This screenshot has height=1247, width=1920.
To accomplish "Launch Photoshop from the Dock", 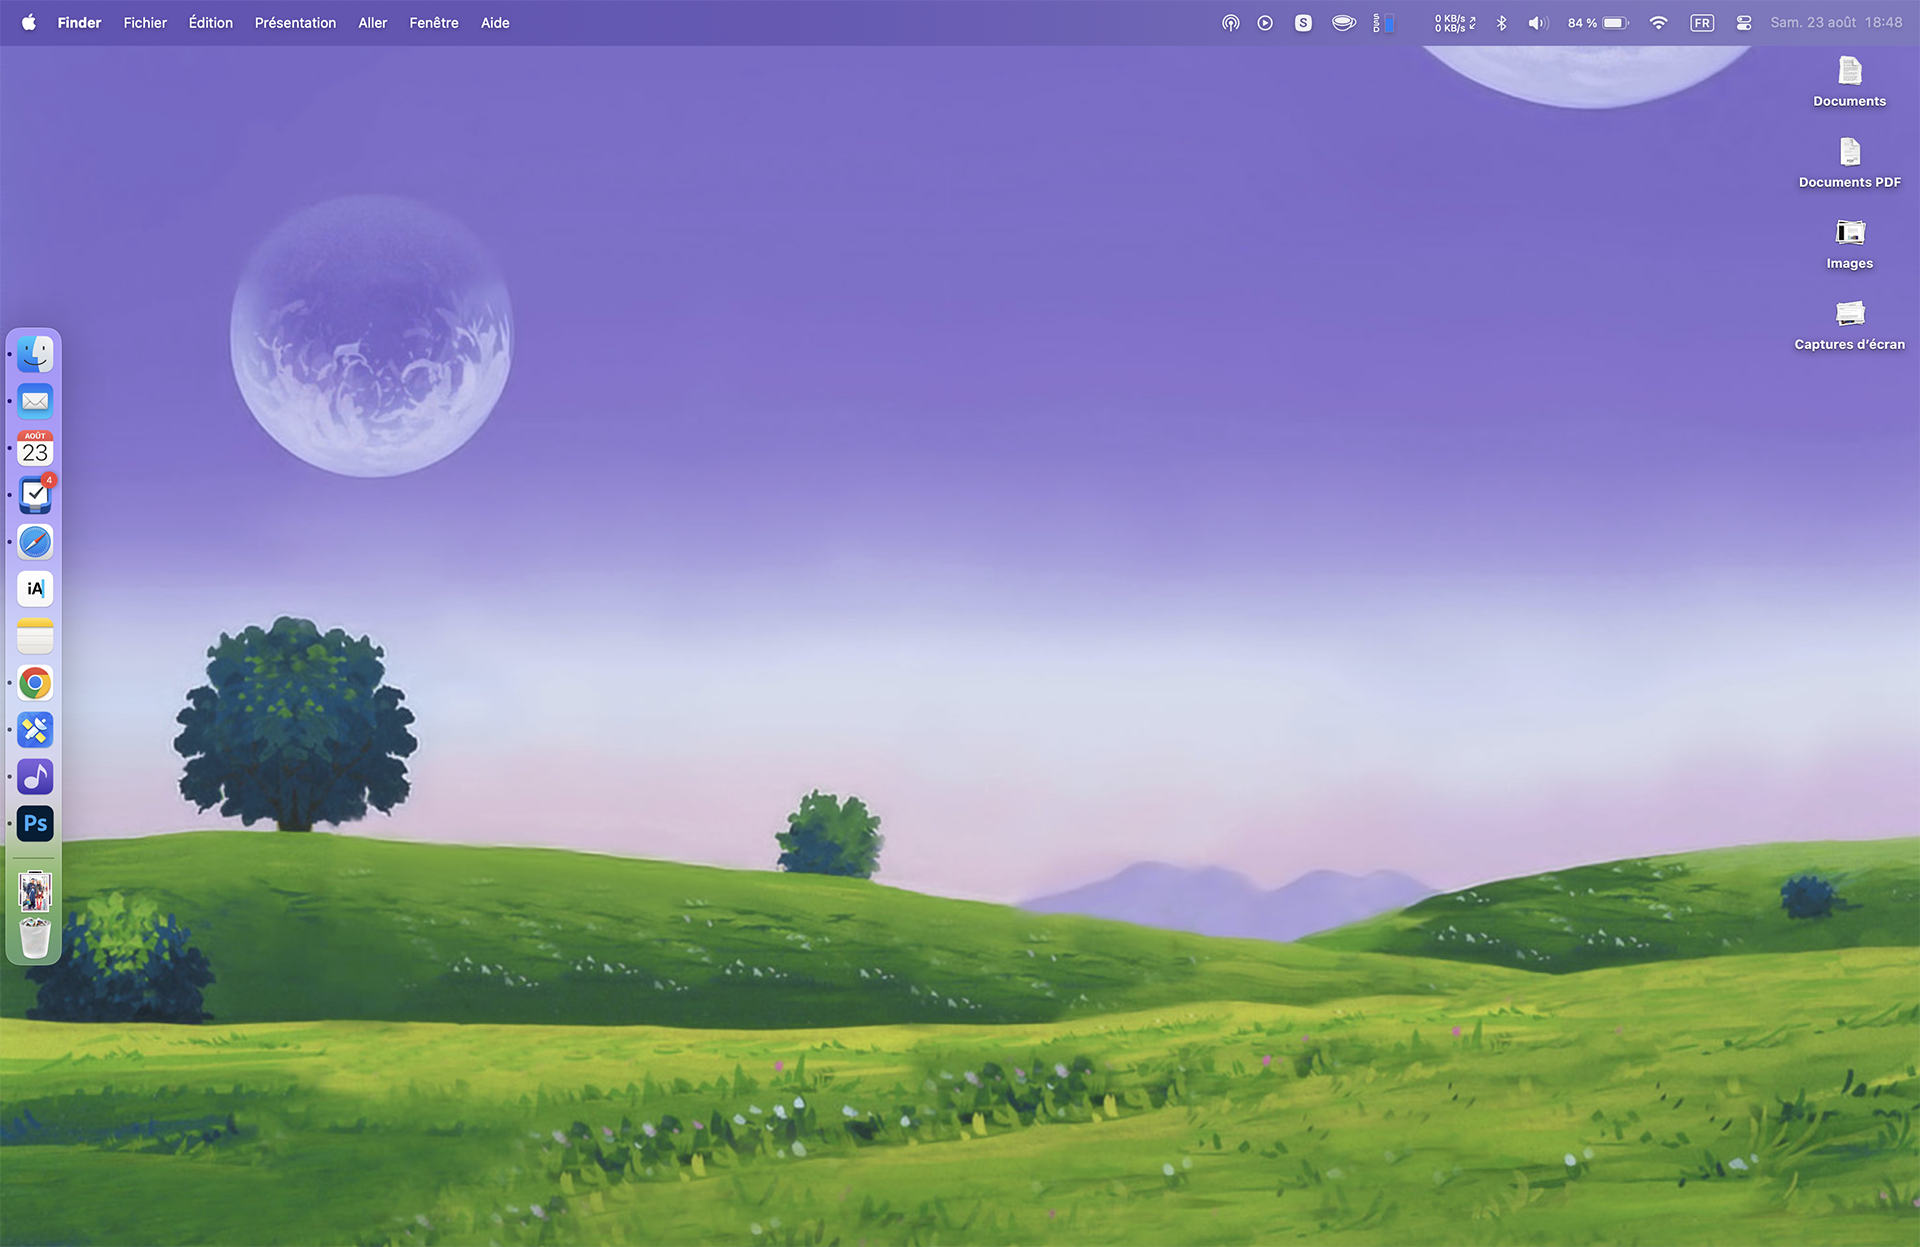I will [35, 824].
